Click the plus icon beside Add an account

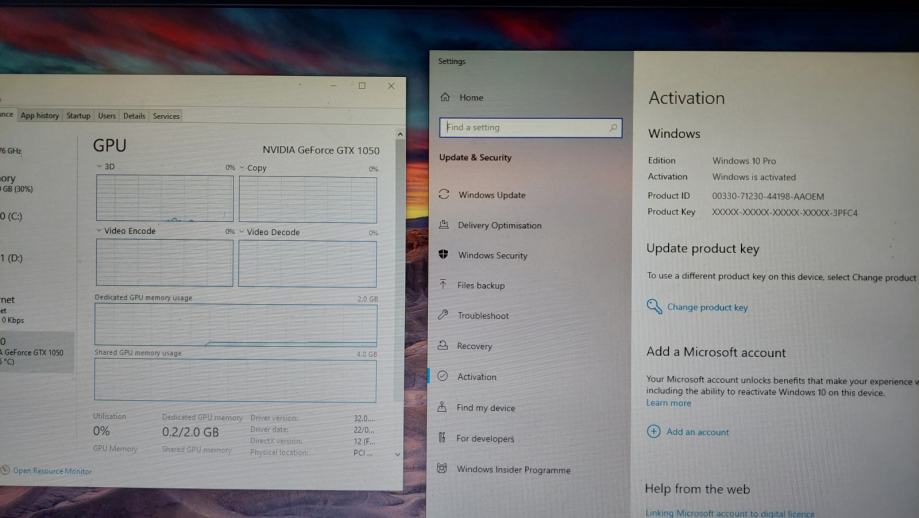(x=653, y=431)
